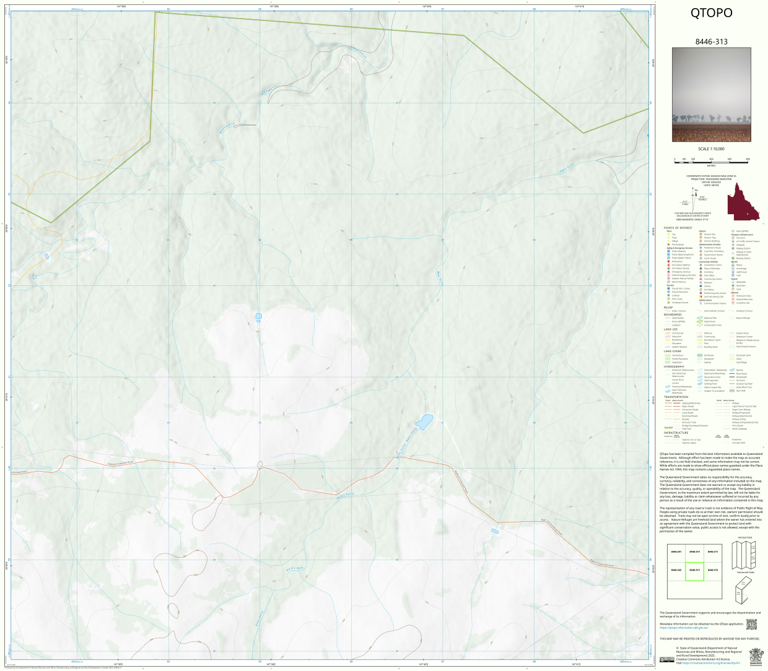Open the Creative Commons licence URL link
Viewport: 768px width, 671px height.
click(x=711, y=663)
